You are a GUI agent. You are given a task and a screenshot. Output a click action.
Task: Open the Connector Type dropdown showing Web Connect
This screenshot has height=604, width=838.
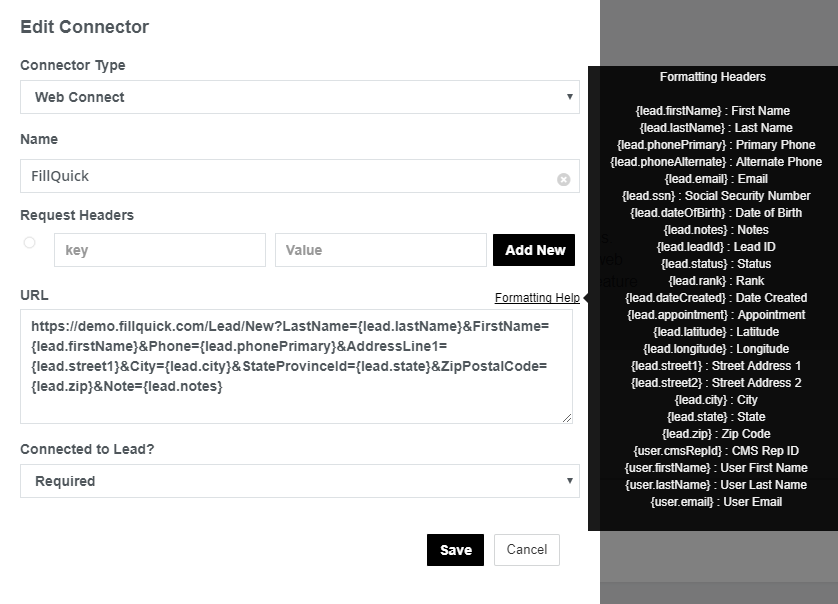tap(299, 97)
